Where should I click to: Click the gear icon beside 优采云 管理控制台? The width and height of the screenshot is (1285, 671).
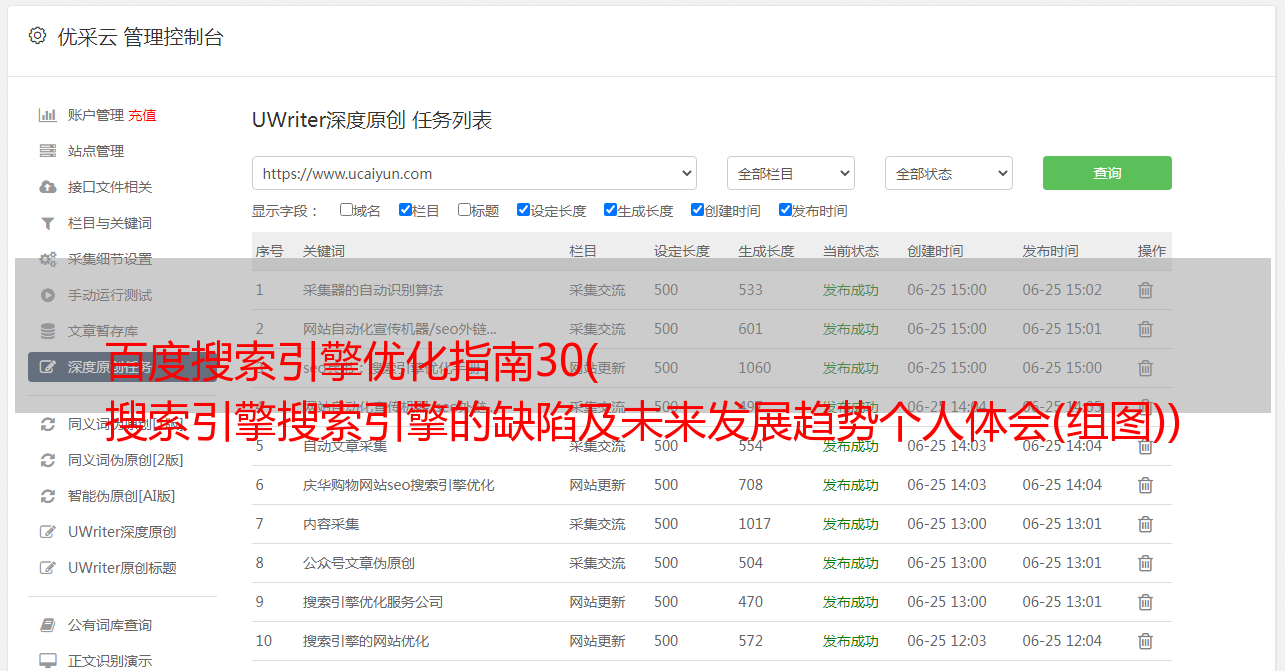37,36
